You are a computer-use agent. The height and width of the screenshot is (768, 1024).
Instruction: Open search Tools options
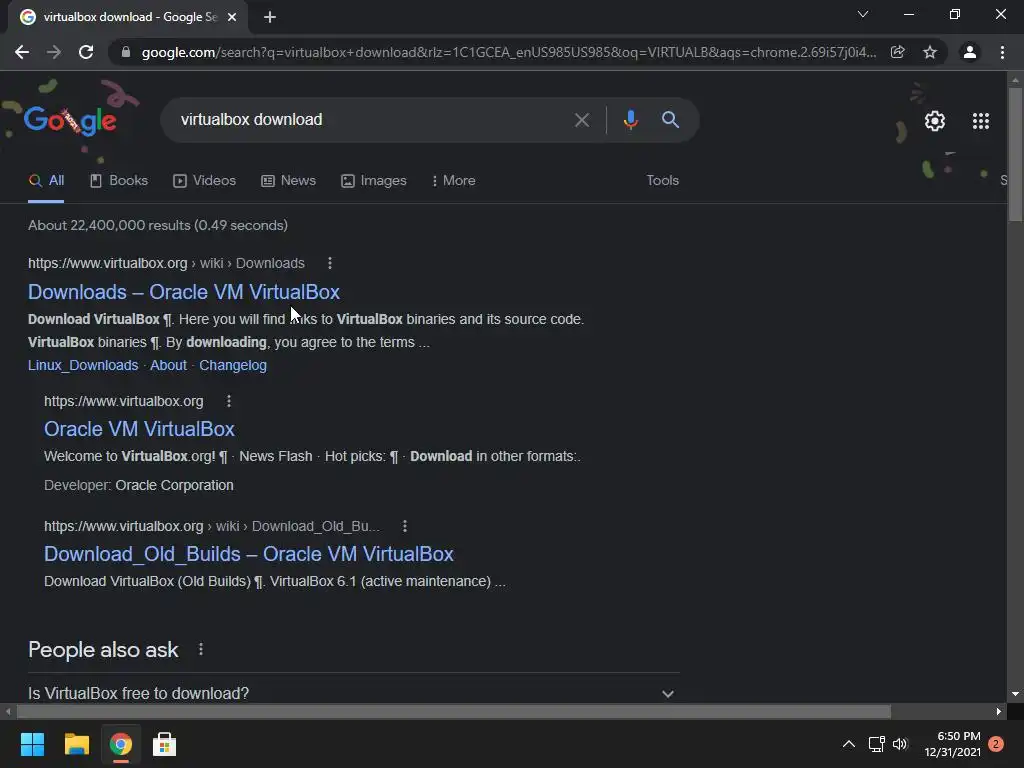point(662,181)
